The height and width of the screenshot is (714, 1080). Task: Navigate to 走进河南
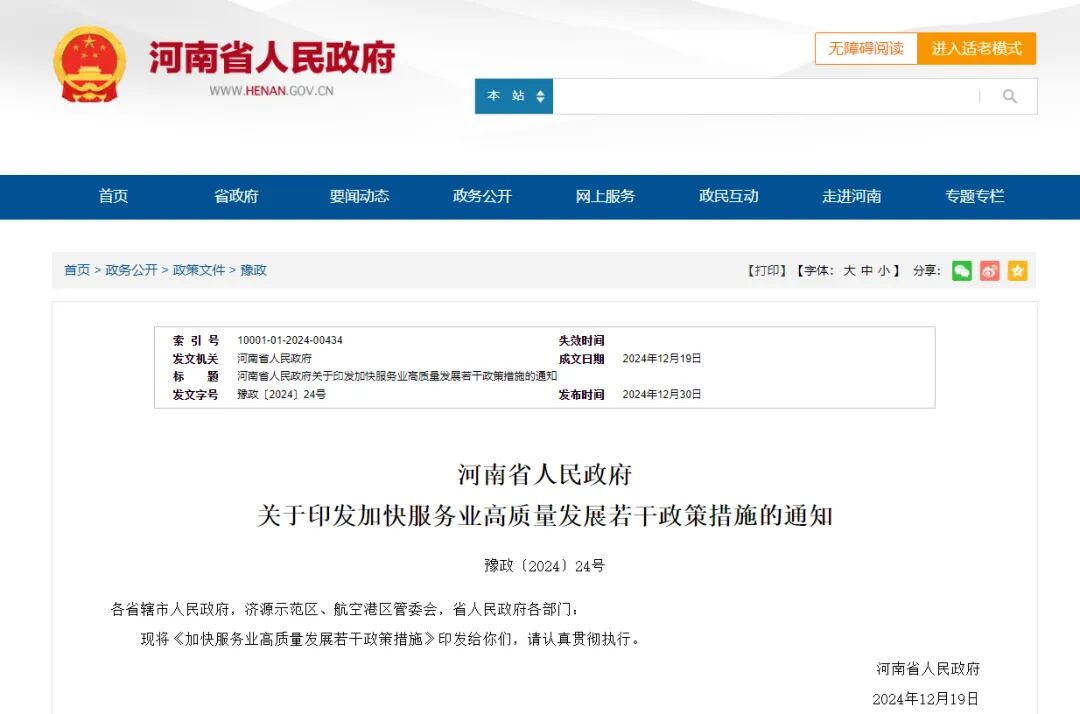pos(851,197)
